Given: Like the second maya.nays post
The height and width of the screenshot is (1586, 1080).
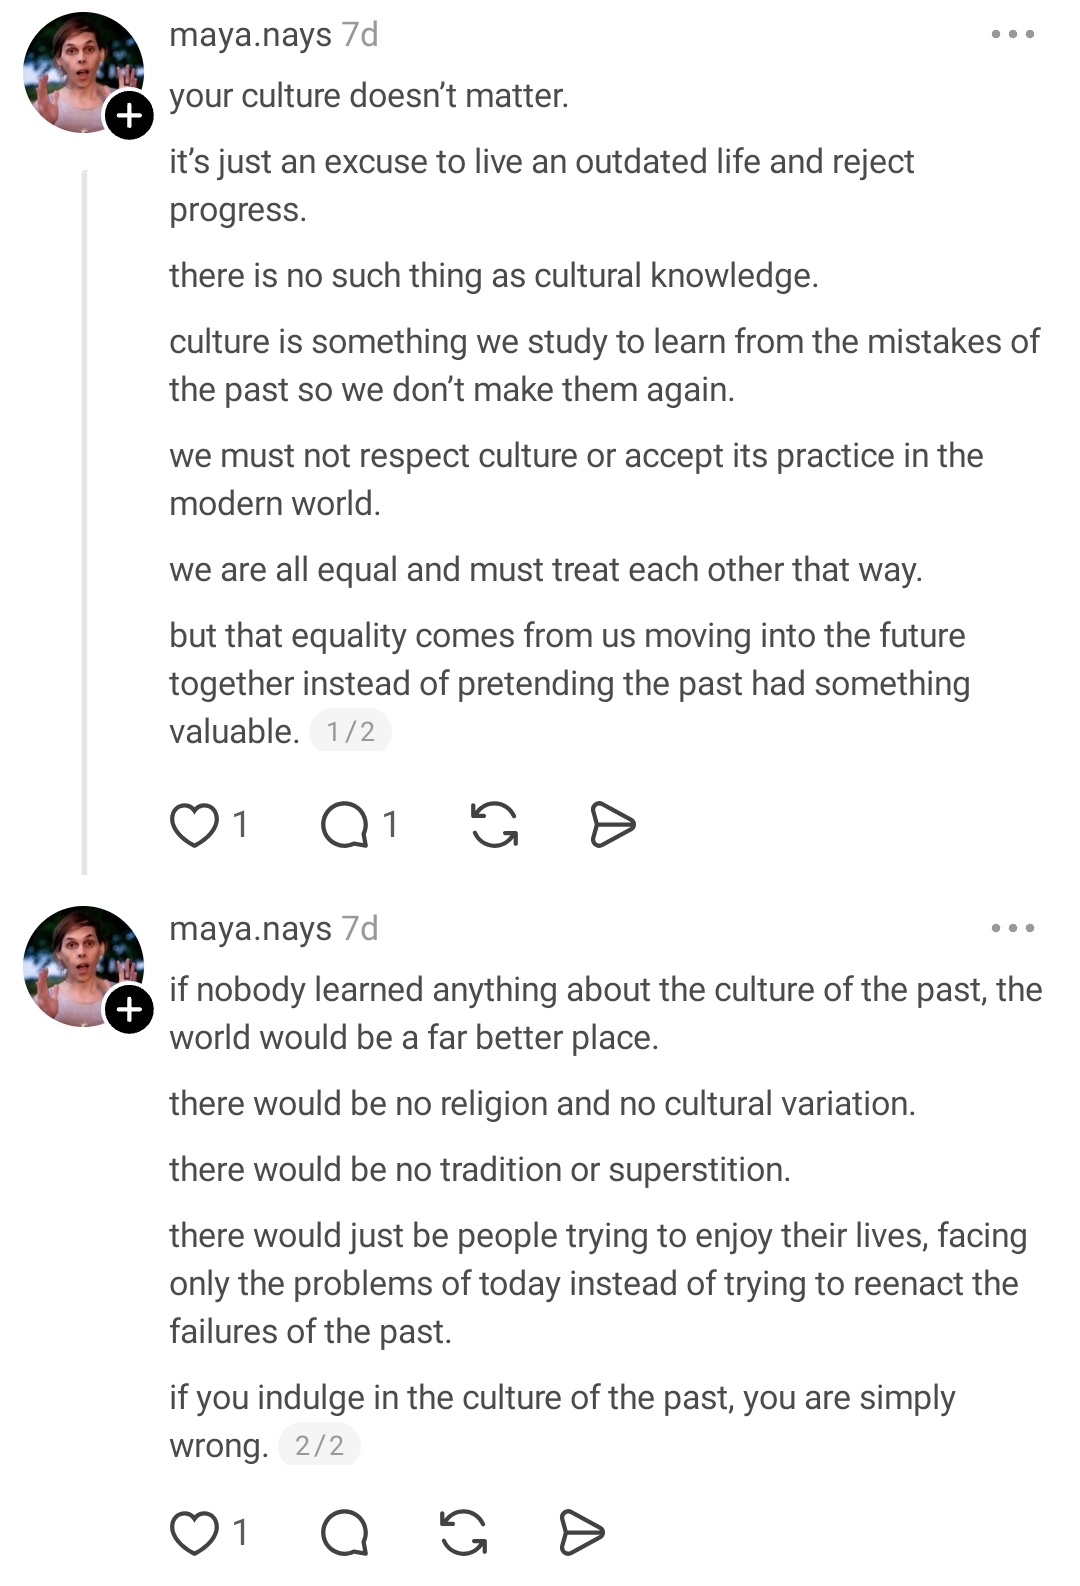Looking at the screenshot, I should tap(194, 1532).
